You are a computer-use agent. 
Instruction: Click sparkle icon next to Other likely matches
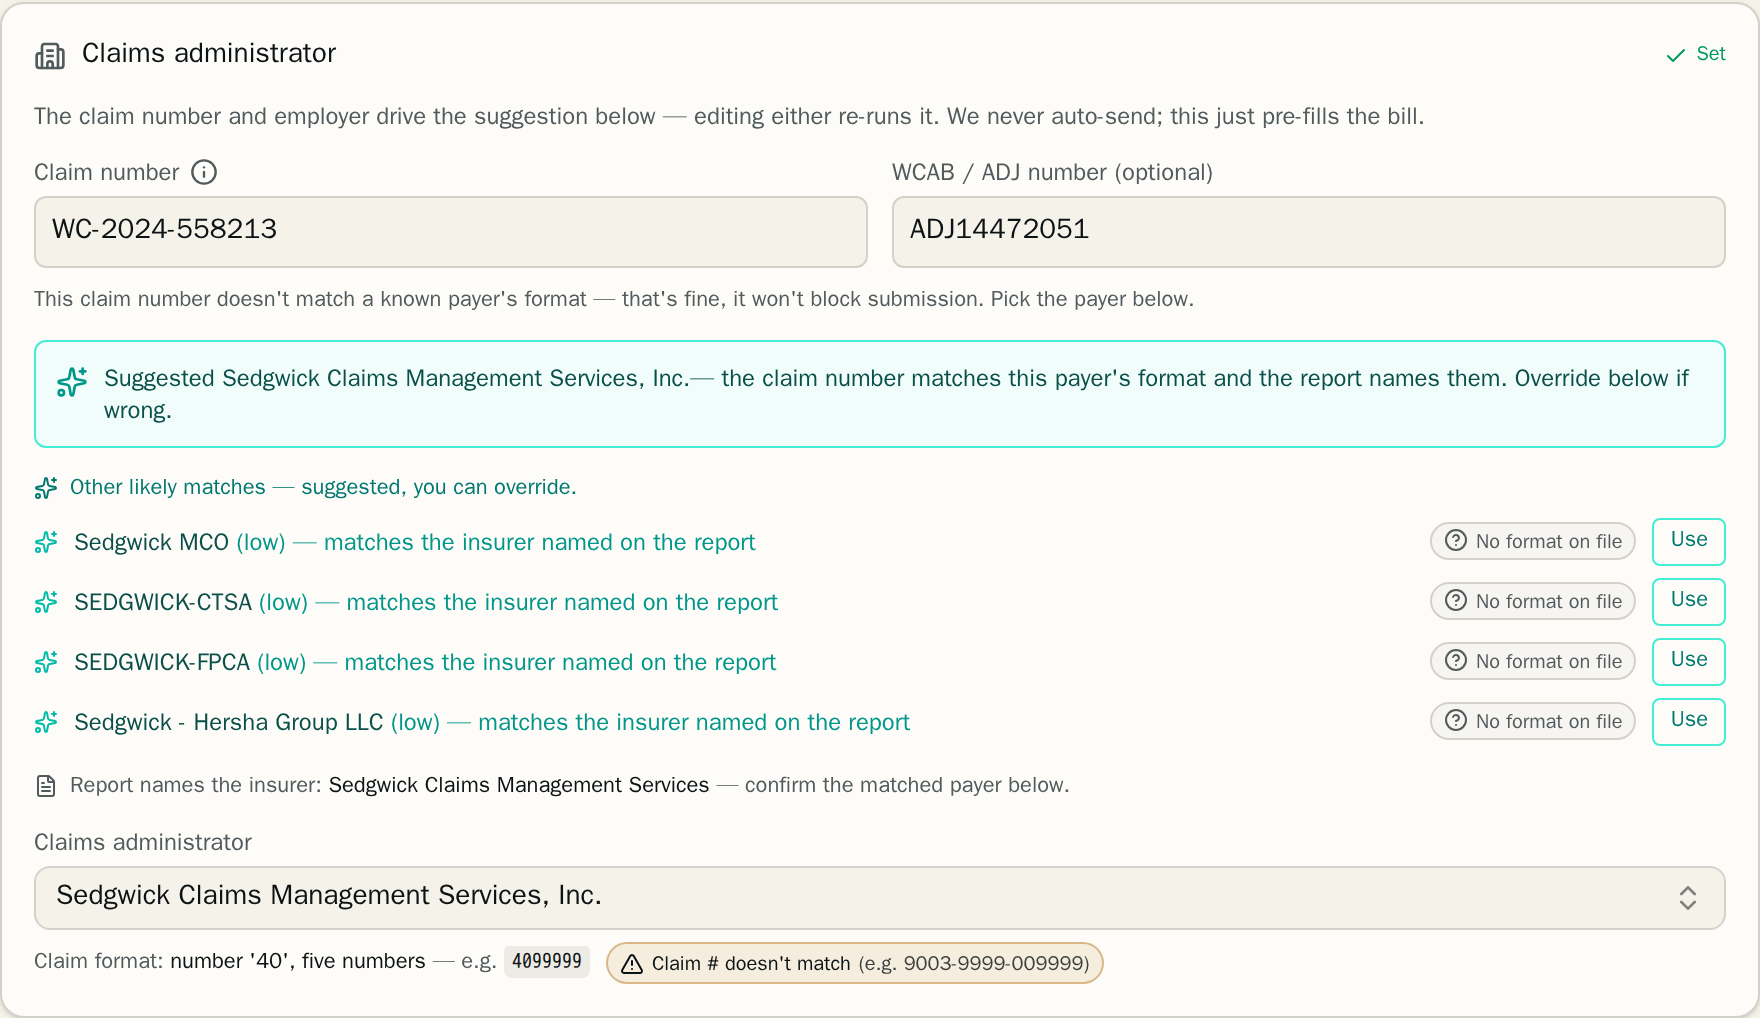pos(46,487)
